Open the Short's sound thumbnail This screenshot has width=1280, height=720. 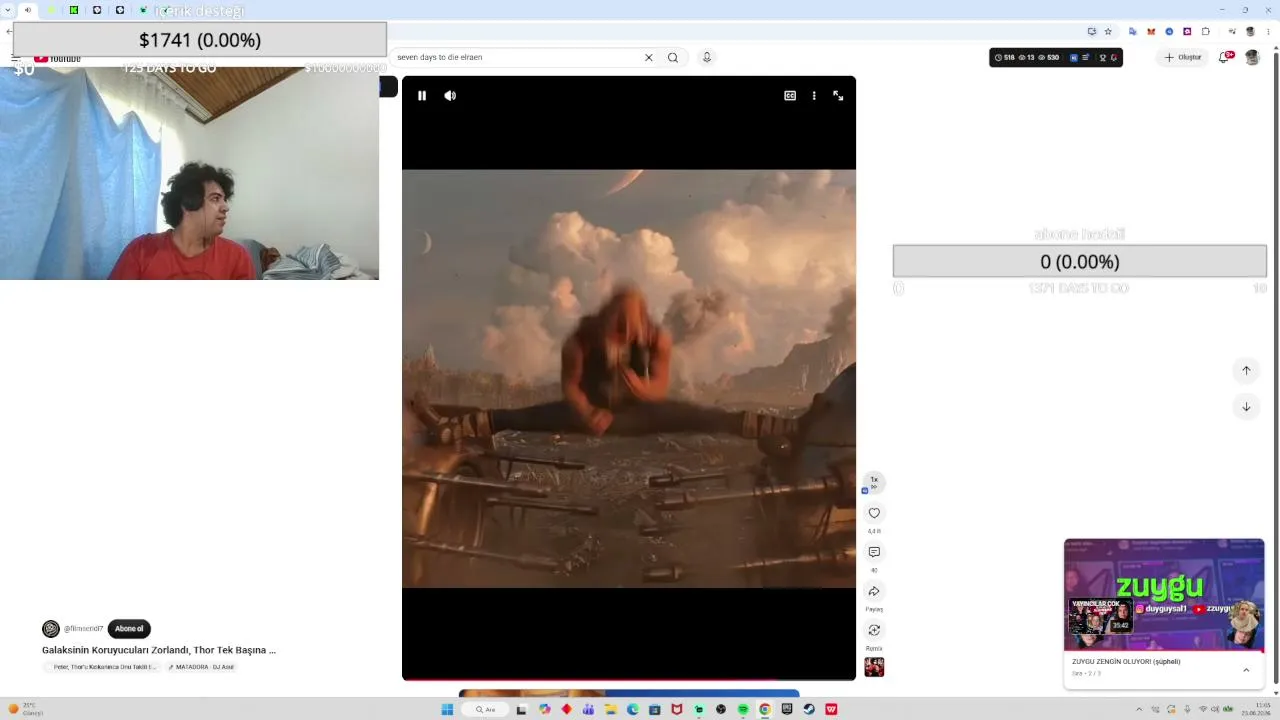pyautogui.click(x=874, y=667)
